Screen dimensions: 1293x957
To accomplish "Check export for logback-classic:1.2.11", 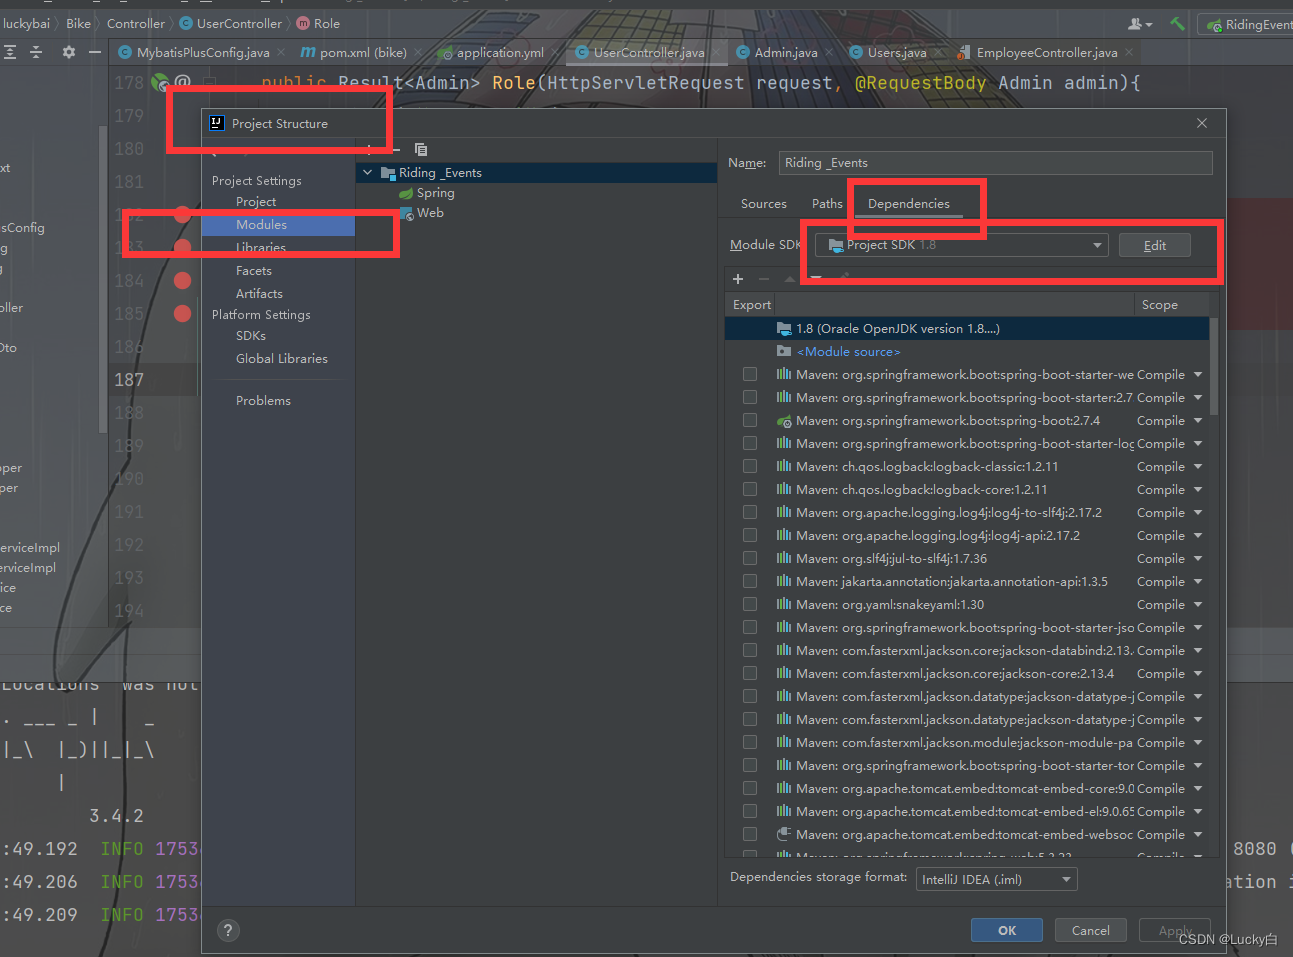I will click(x=750, y=467).
